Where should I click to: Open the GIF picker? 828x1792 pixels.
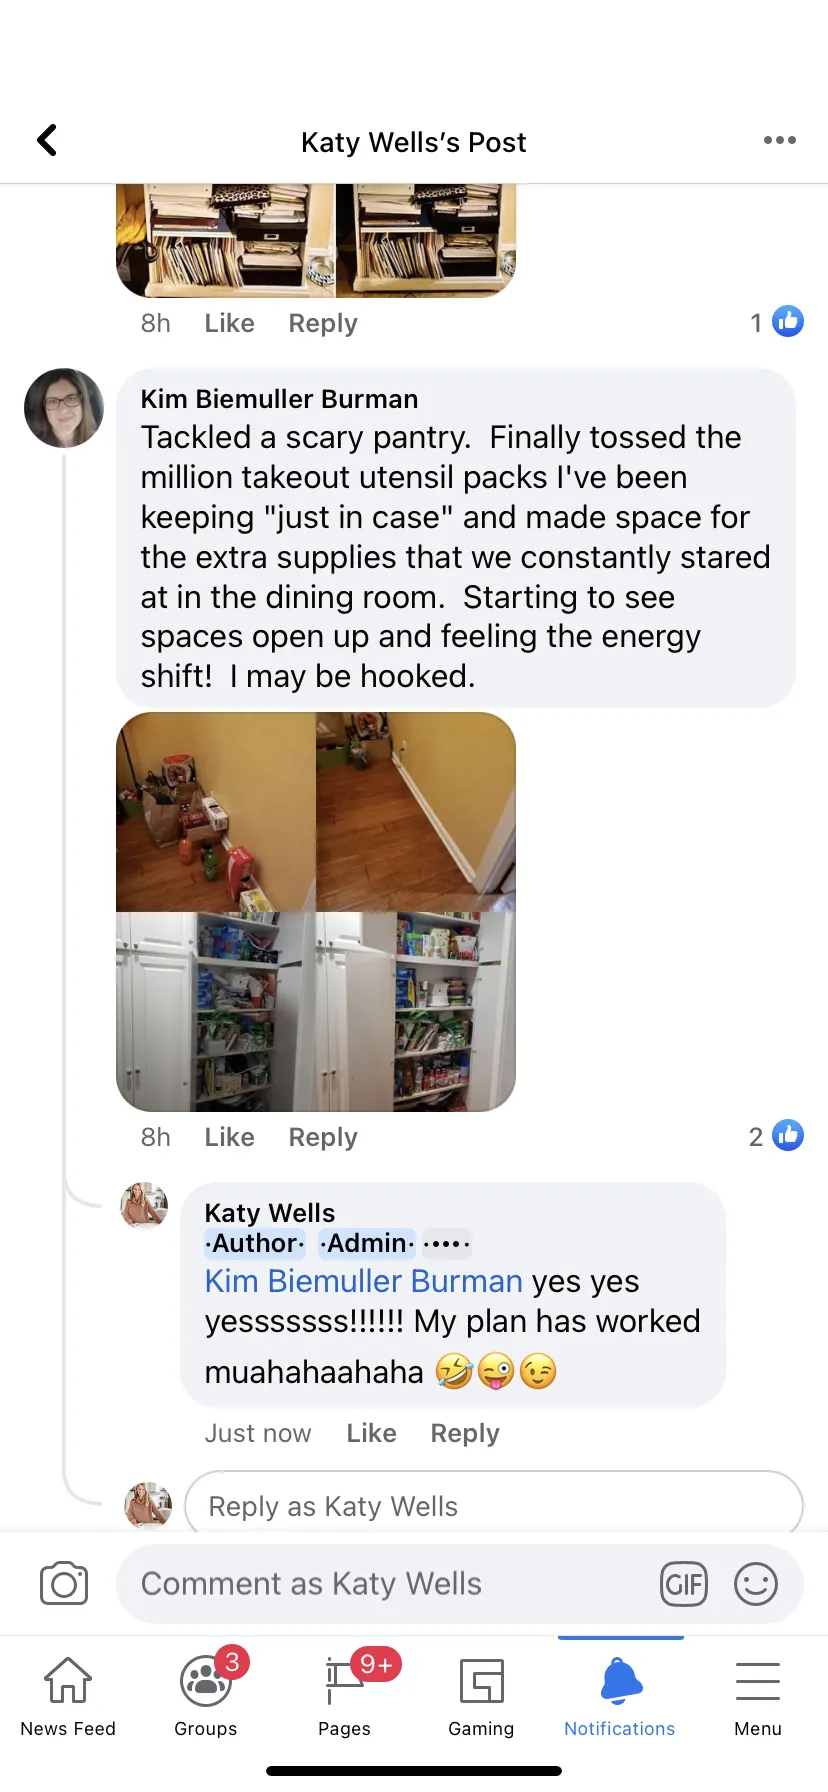[x=684, y=1584]
